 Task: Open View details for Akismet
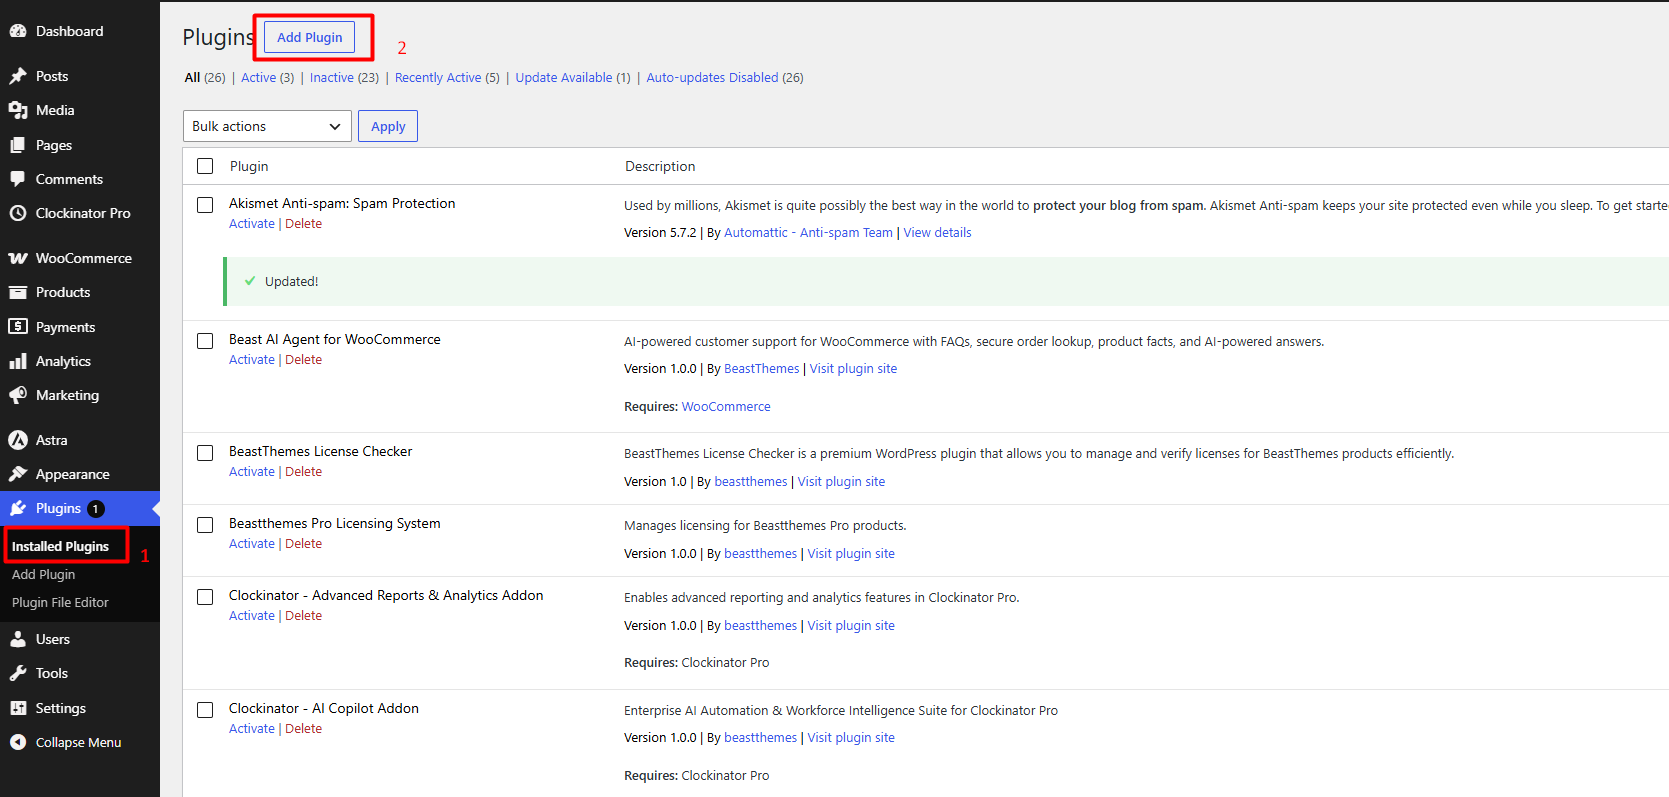[937, 233]
